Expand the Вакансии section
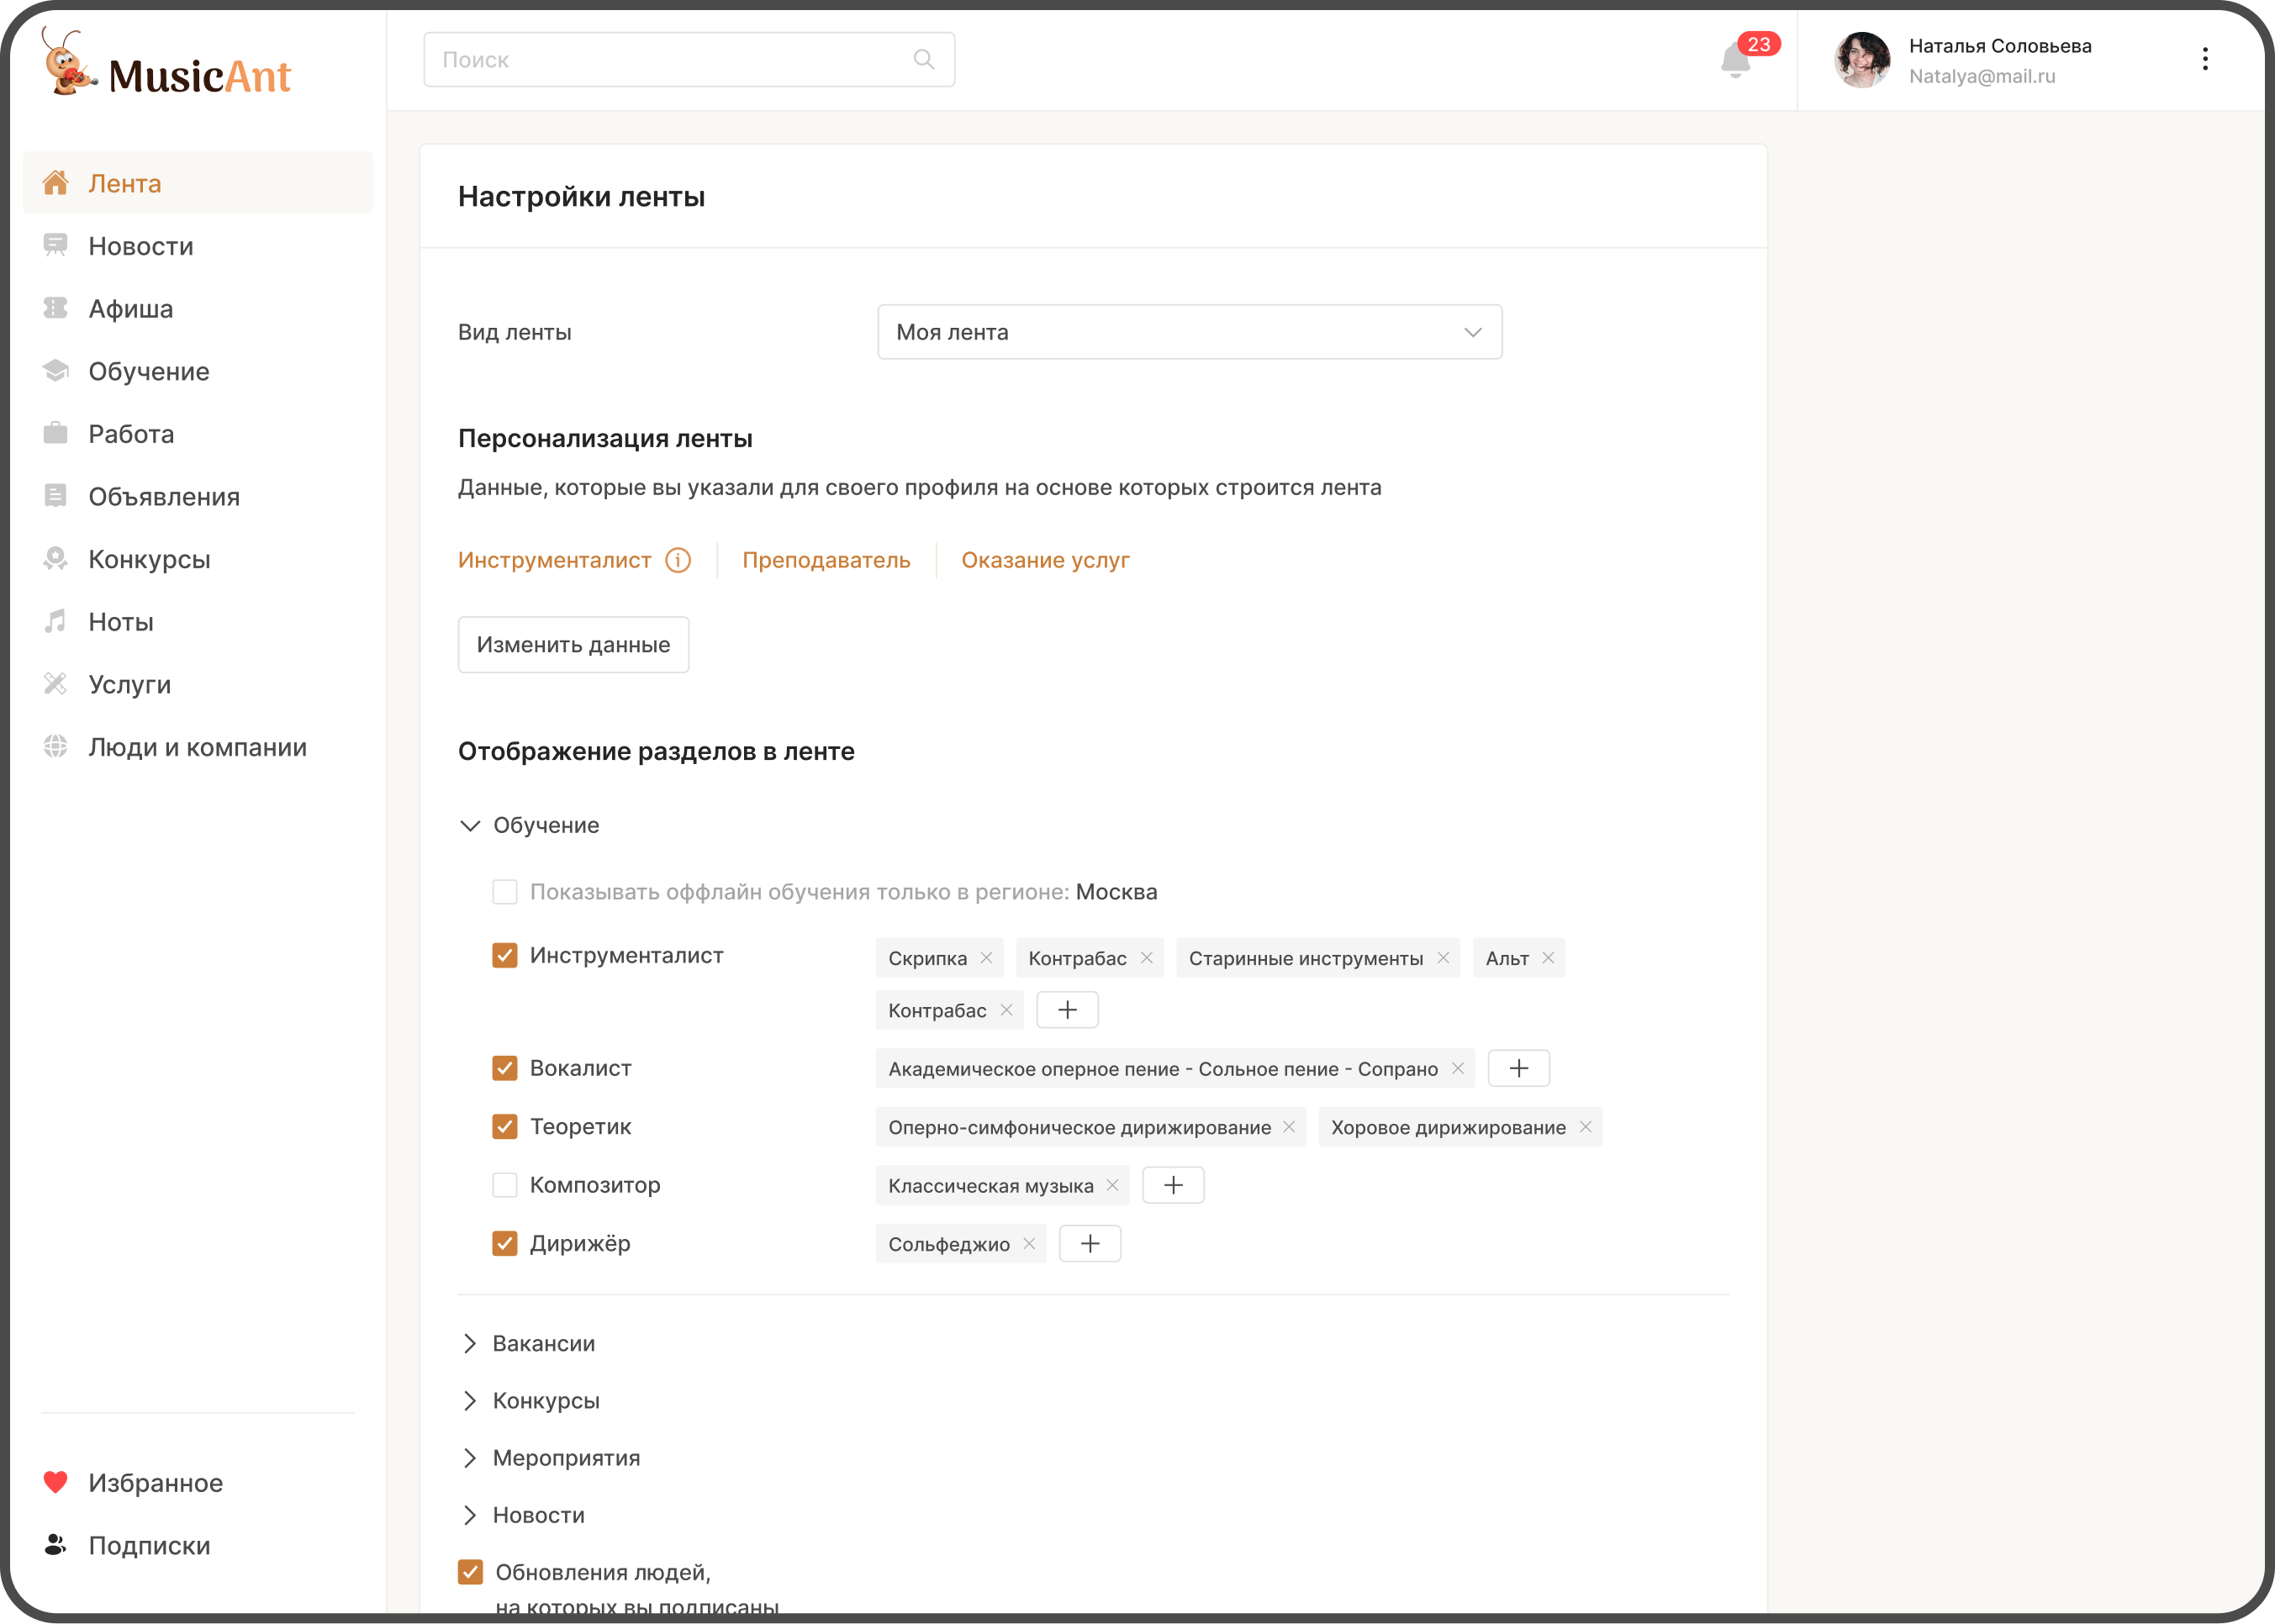This screenshot has width=2275, height=1624. click(x=470, y=1343)
